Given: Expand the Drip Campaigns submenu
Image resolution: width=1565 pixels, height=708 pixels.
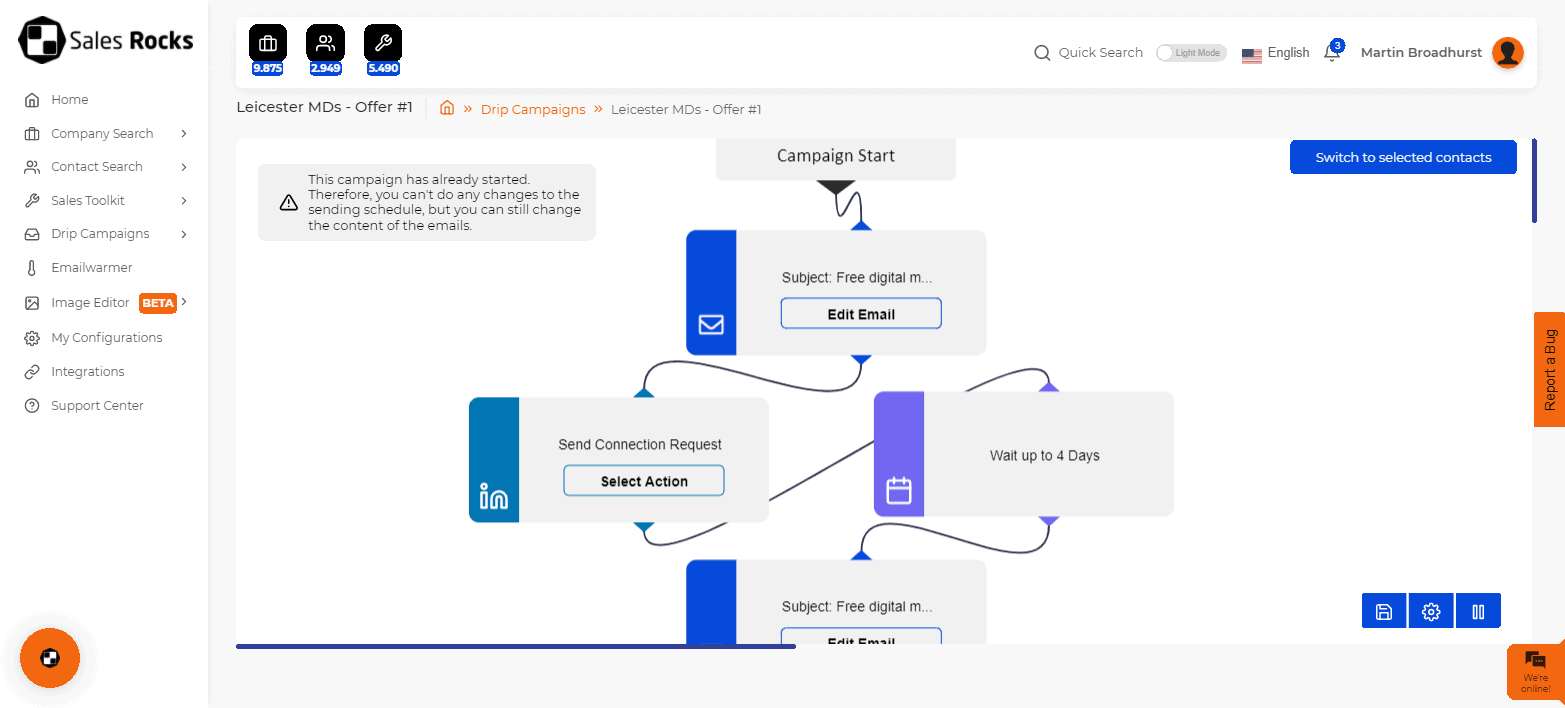Looking at the screenshot, I should pos(184,234).
